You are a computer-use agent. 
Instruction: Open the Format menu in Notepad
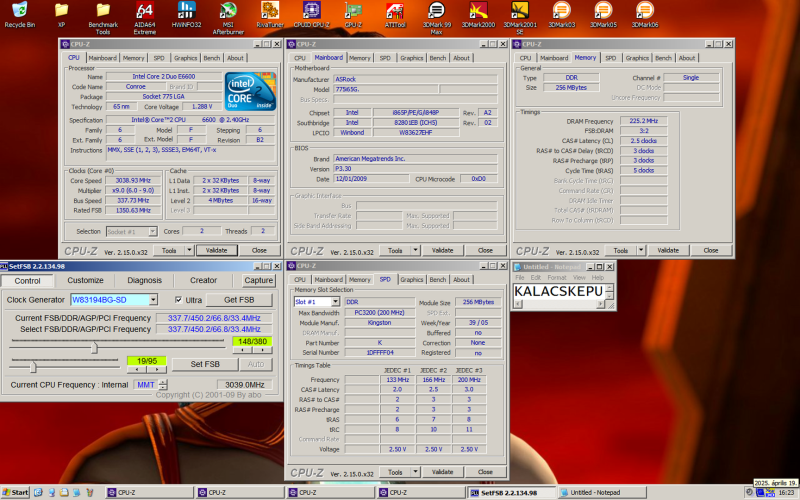pos(556,277)
